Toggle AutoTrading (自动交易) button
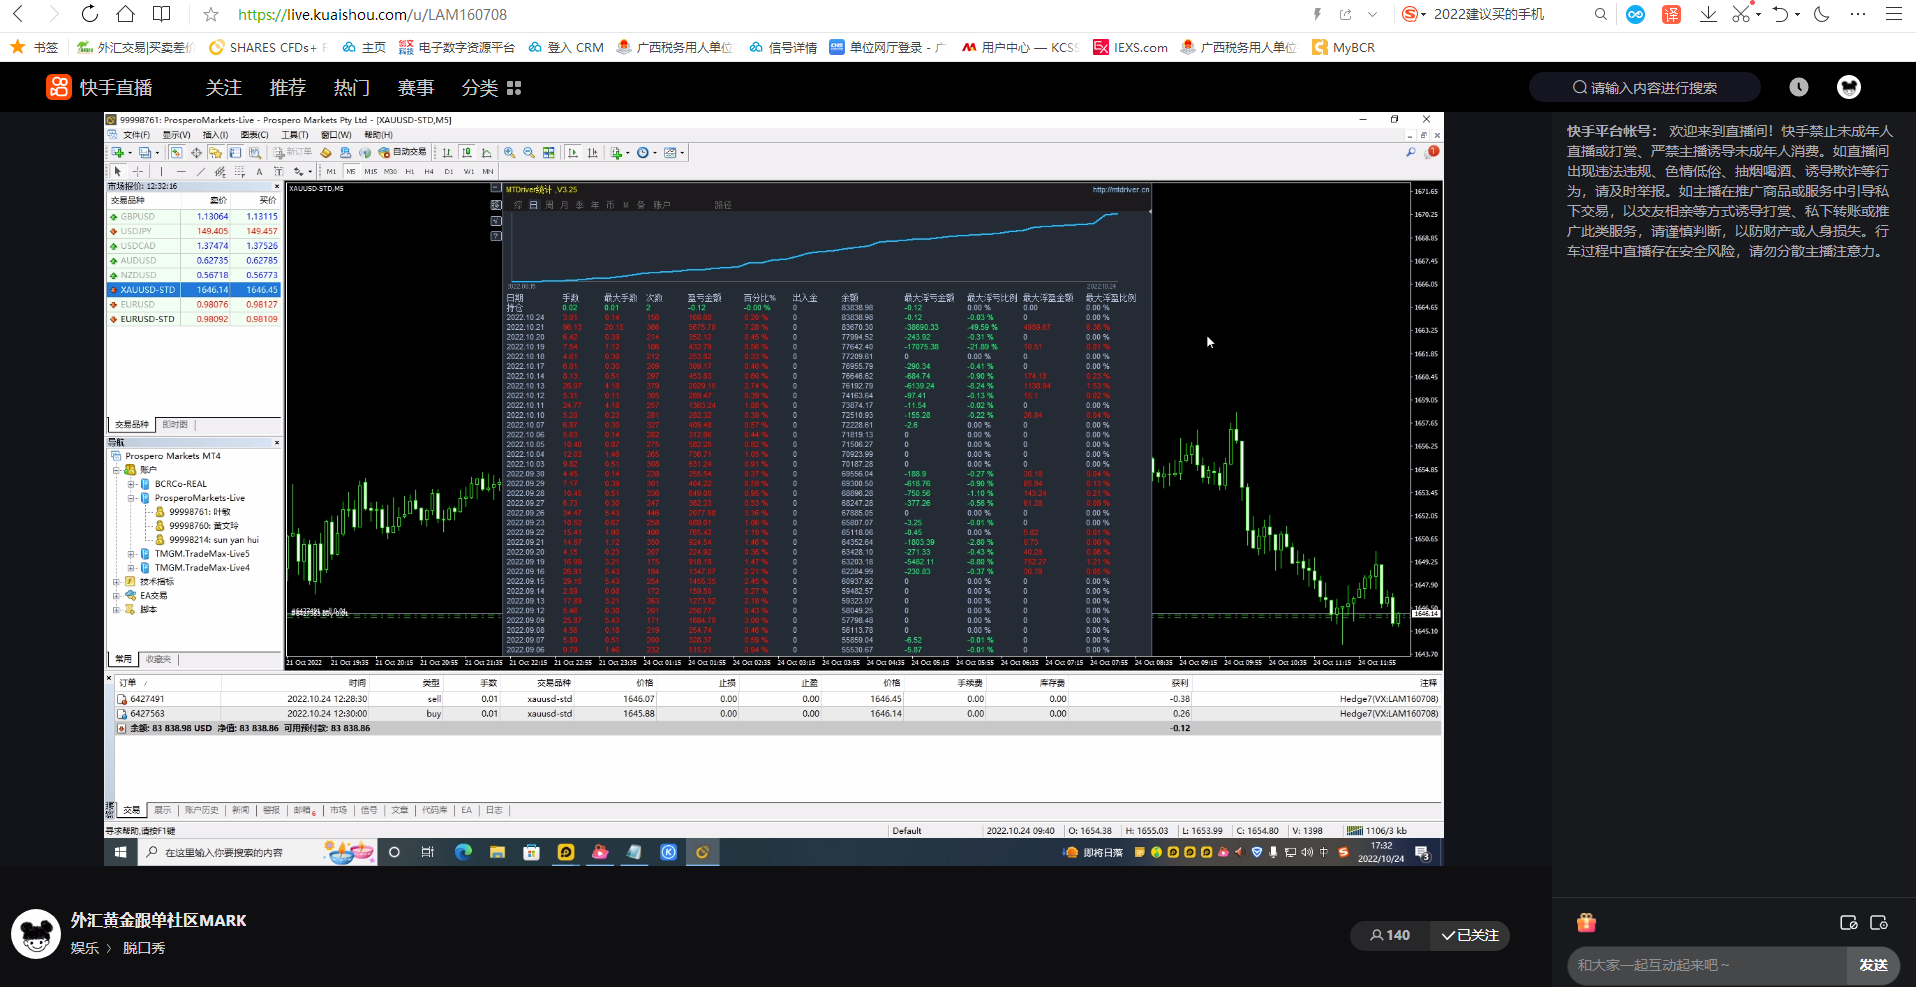The height and width of the screenshot is (987, 1916). pos(403,153)
